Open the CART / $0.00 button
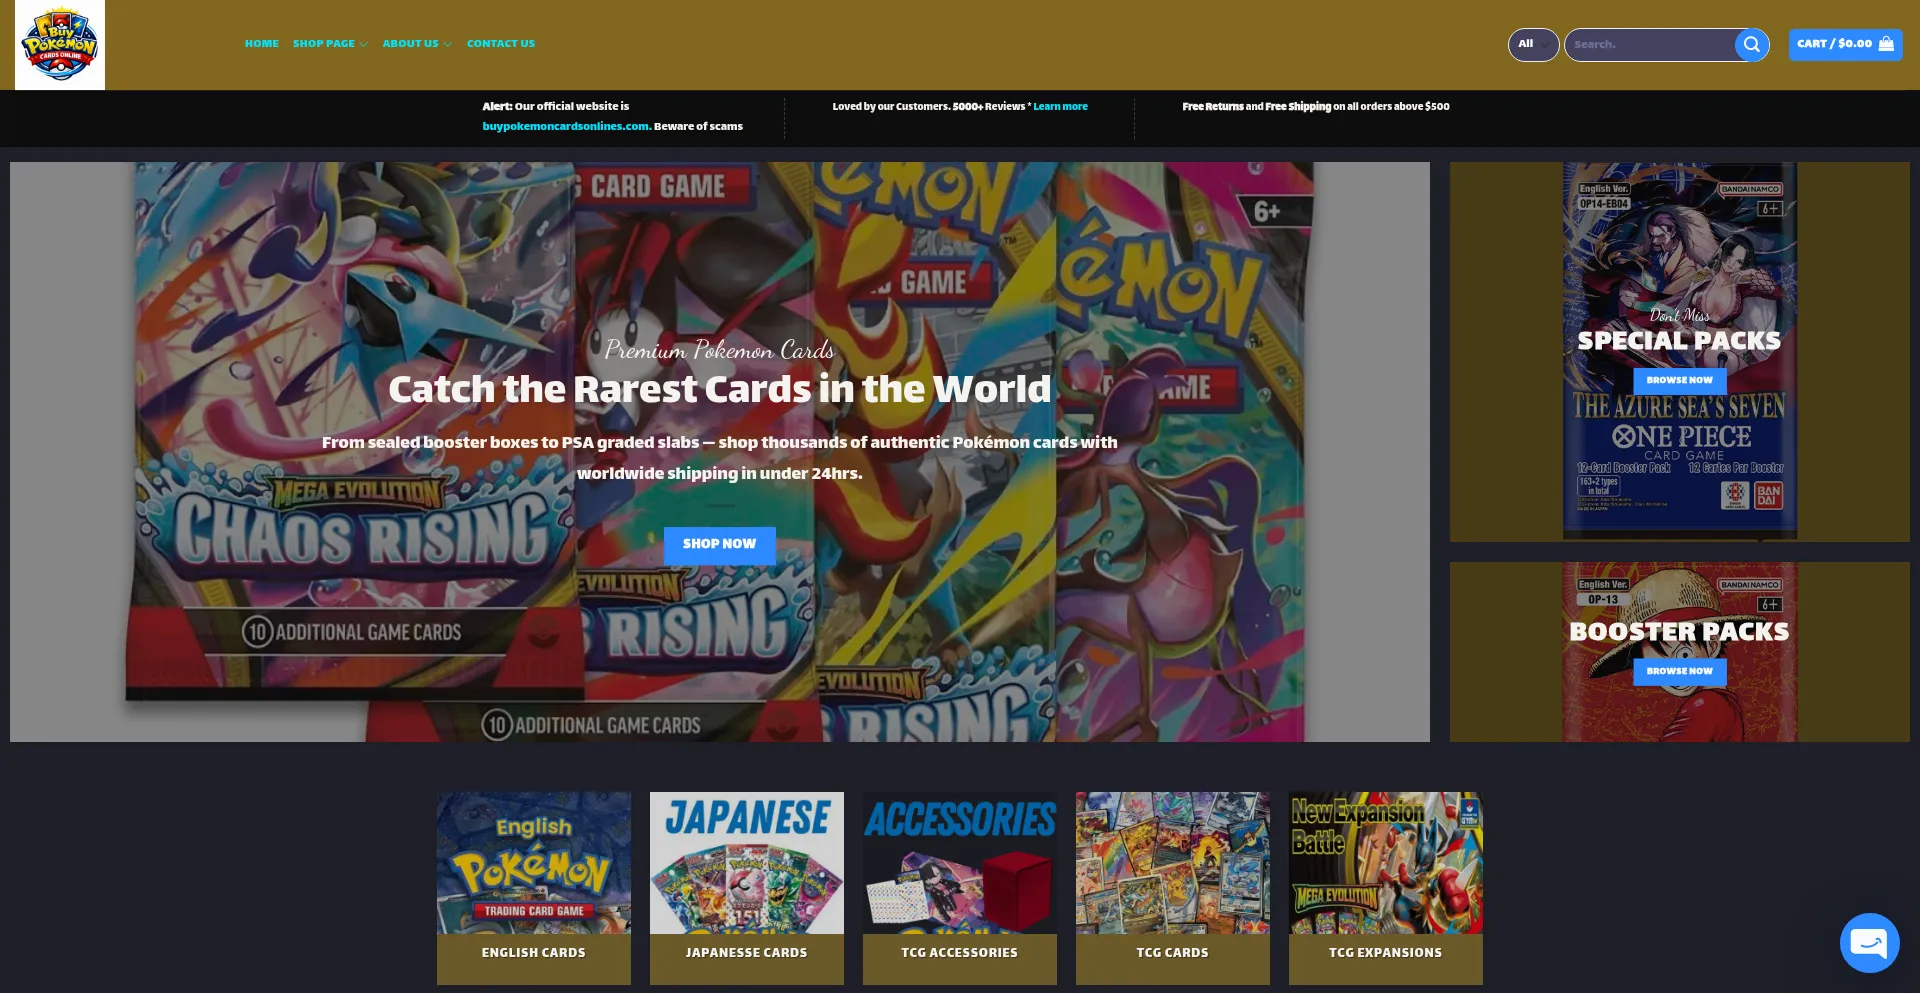Viewport: 1920px width, 993px height. tap(1845, 44)
